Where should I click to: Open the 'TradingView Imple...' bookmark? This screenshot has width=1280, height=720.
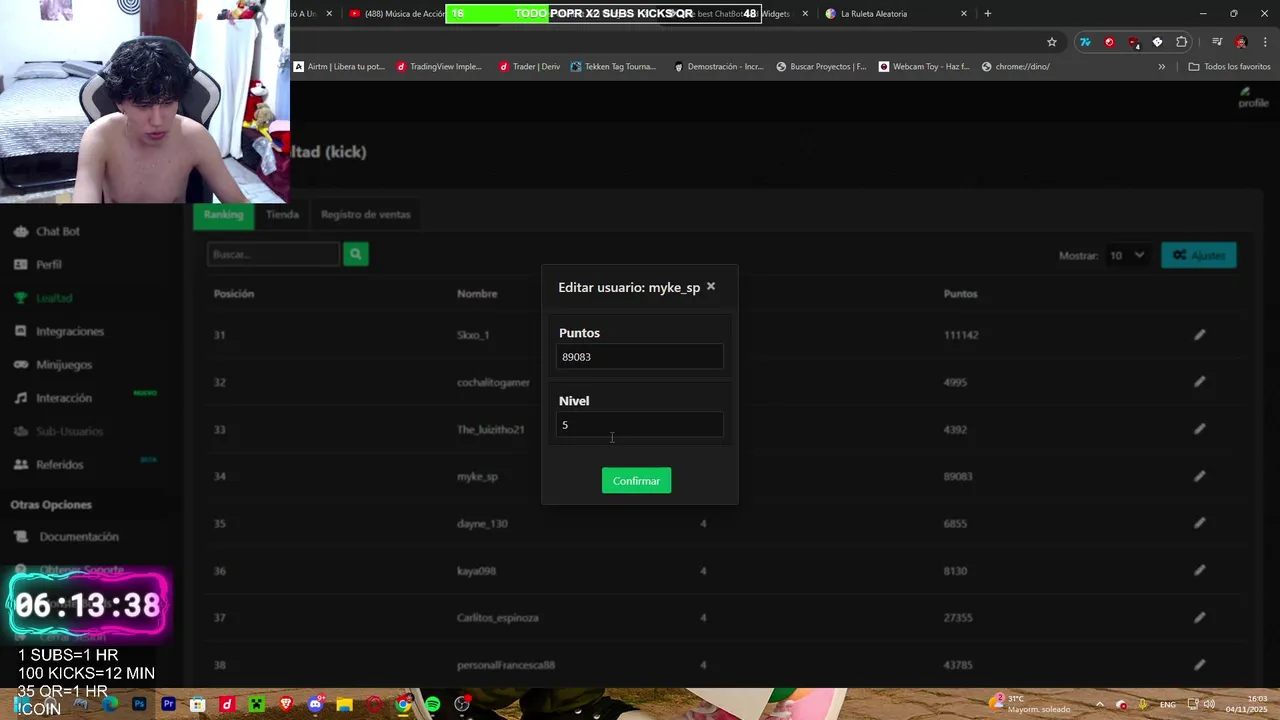[439, 67]
